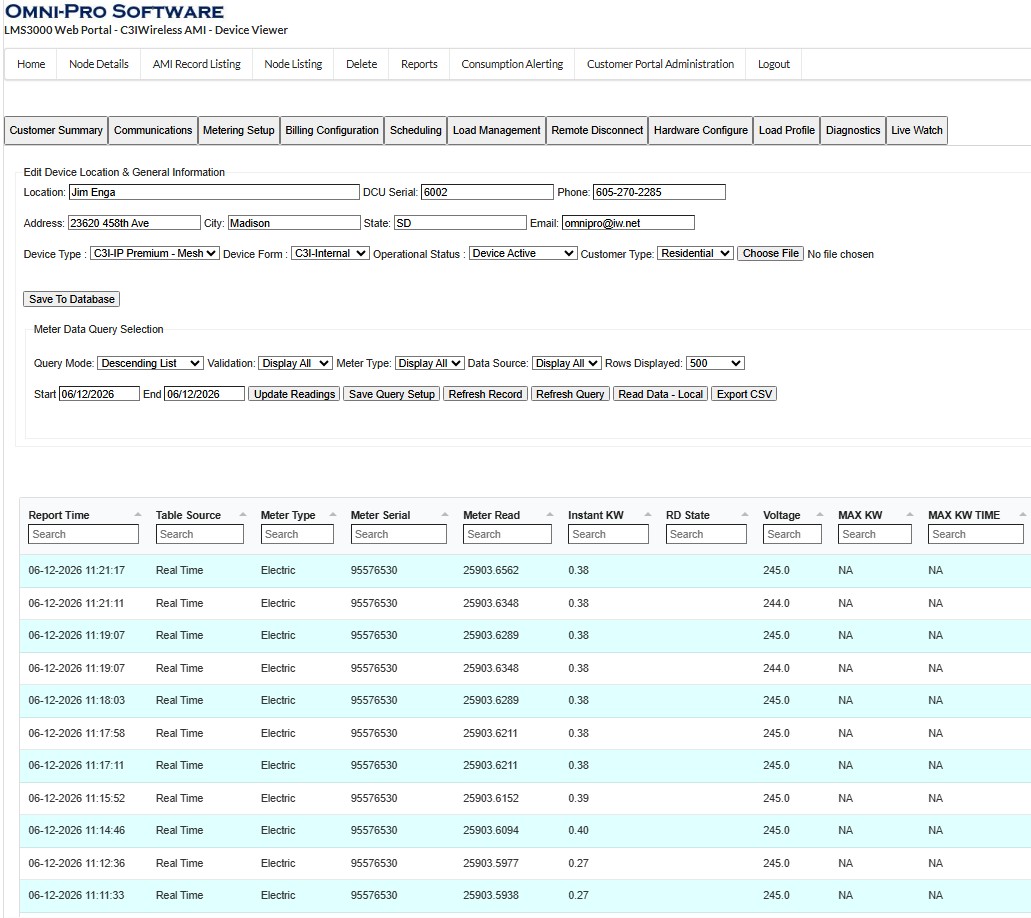Open Node Listing page

[293, 64]
